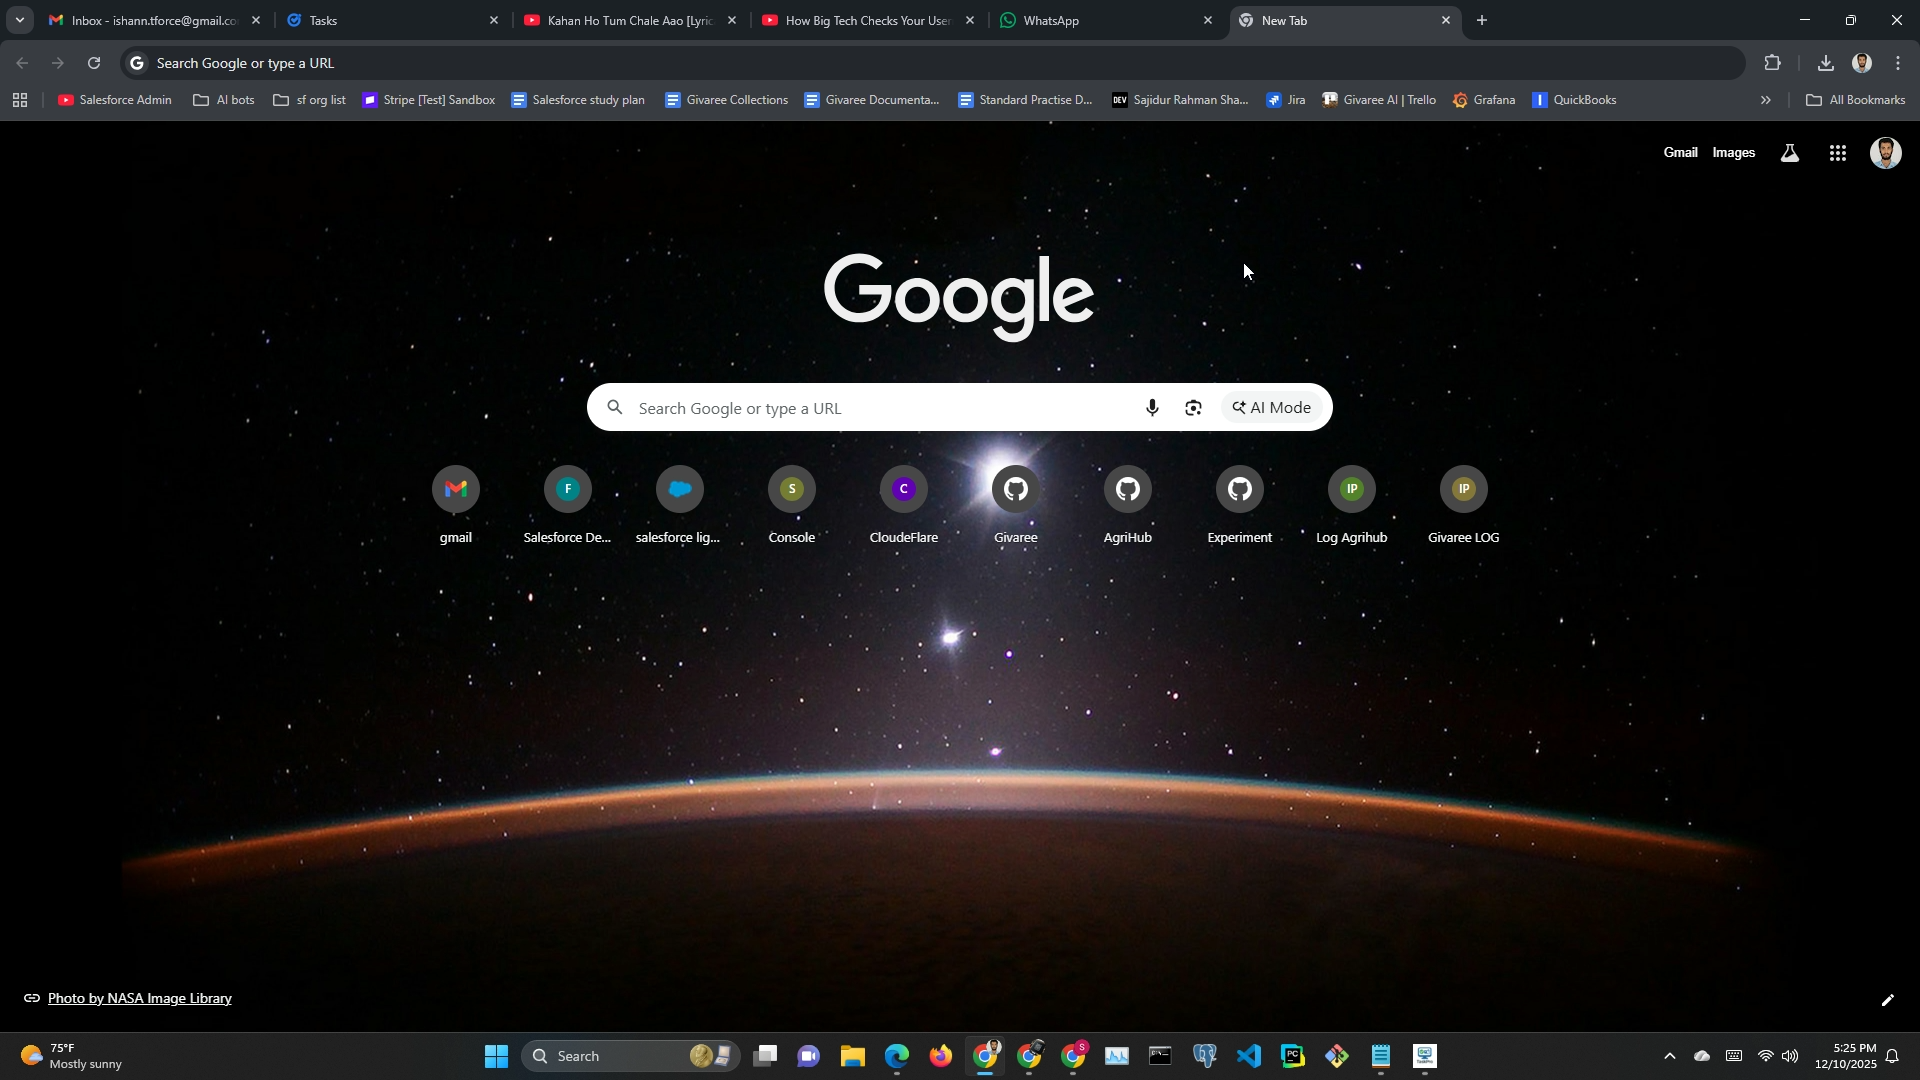Open Photo by NASA Image Library link
Screen dimensions: 1920x1080
pyautogui.click(x=139, y=998)
